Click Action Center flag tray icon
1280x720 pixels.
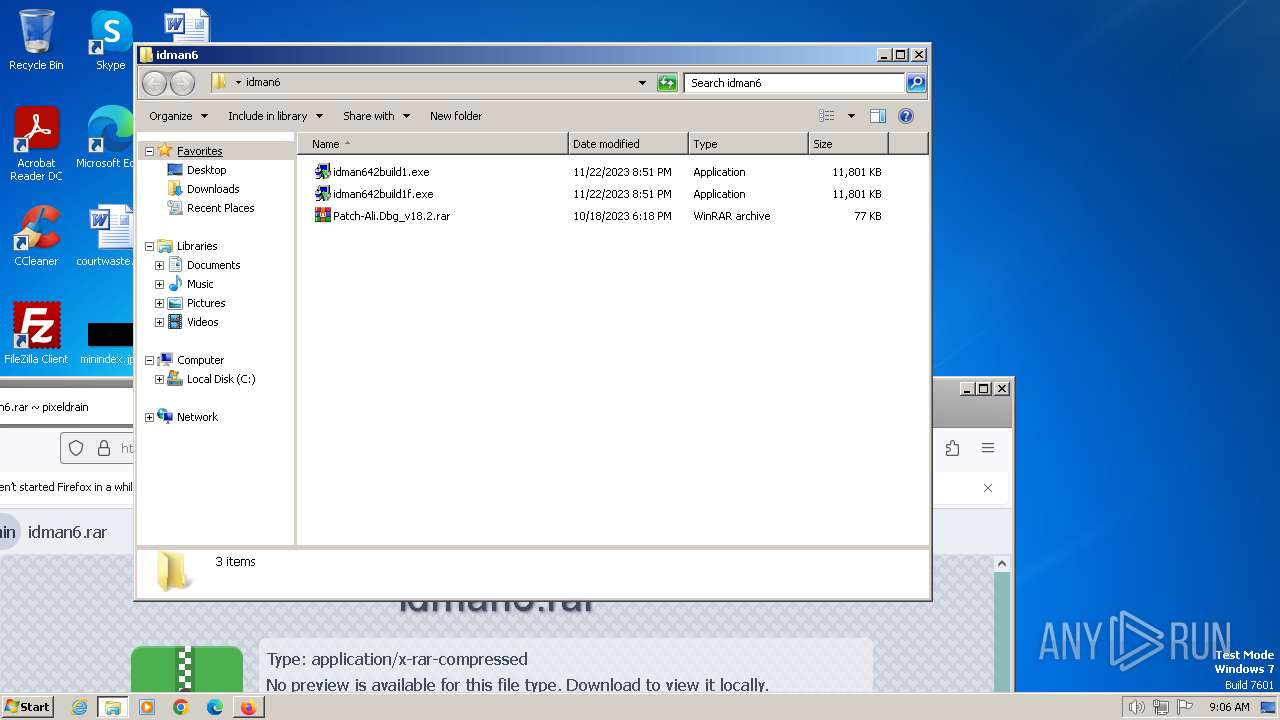coord(1185,707)
